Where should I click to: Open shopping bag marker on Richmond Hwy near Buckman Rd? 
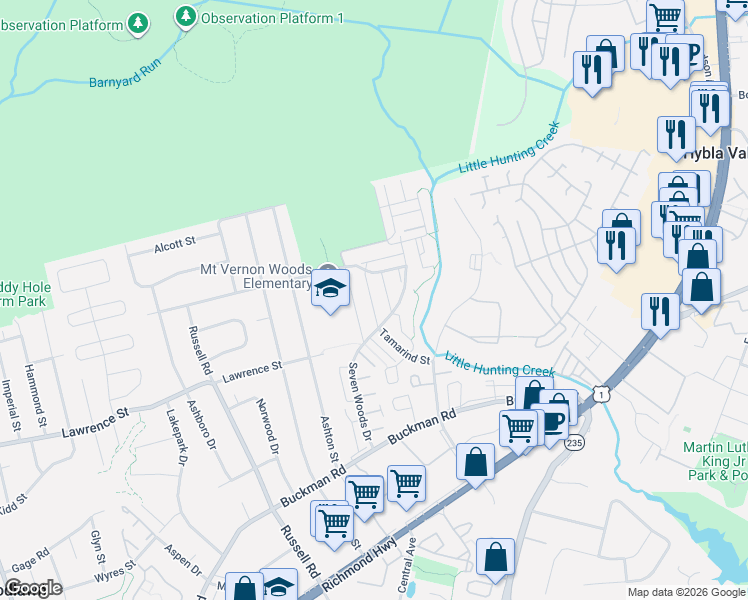click(x=475, y=465)
